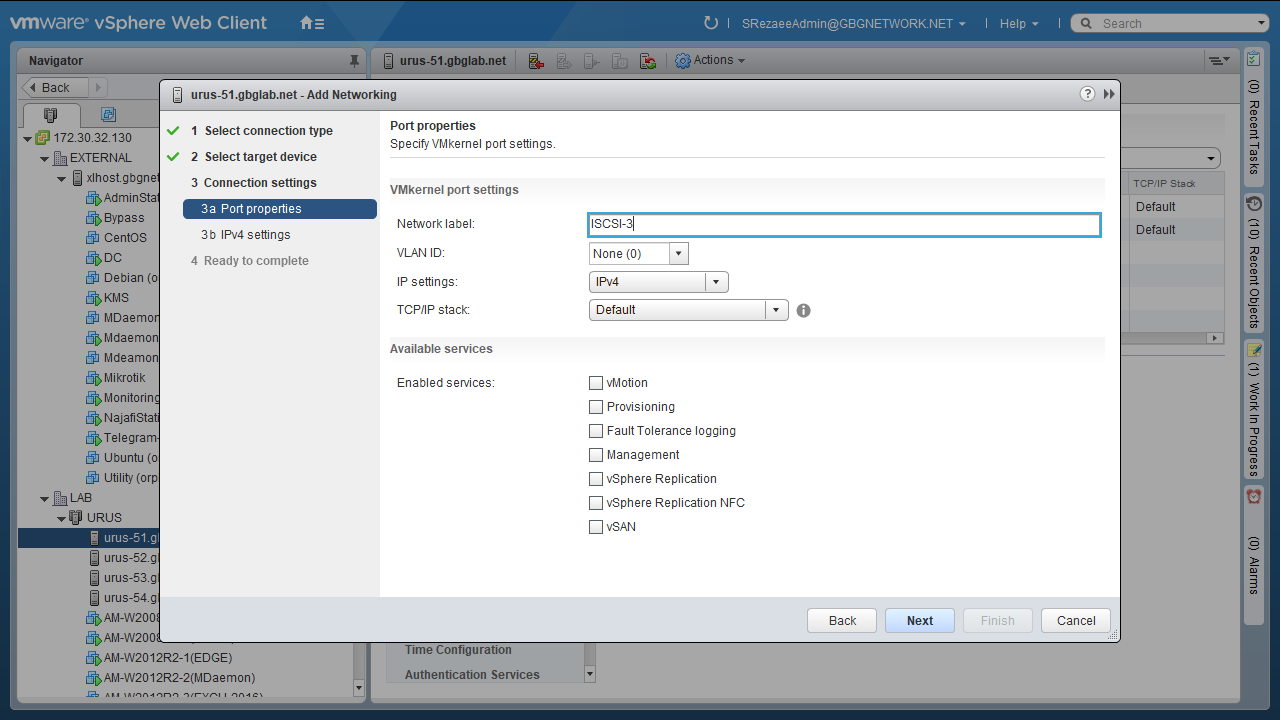Open the IP settings dropdown
This screenshot has width=1281, height=720.
pyautogui.click(x=659, y=282)
